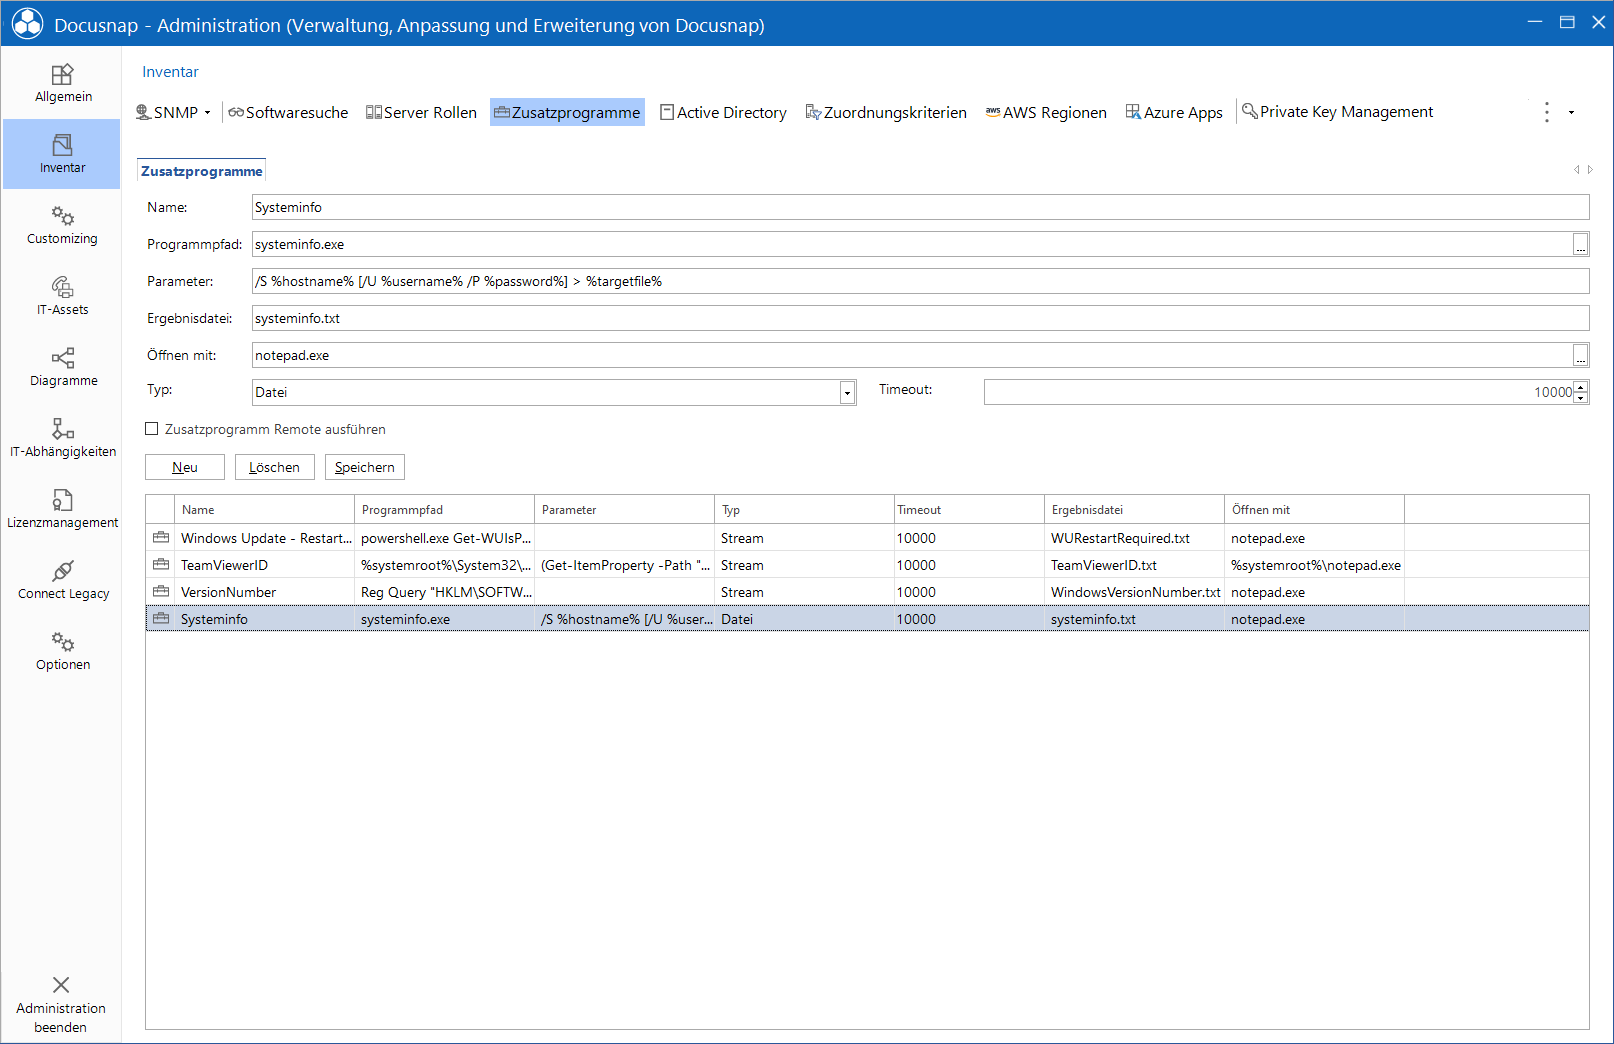This screenshot has height=1044, width=1614.
Task: Open Lizenzmanagement in sidebar
Action: pos(62,509)
